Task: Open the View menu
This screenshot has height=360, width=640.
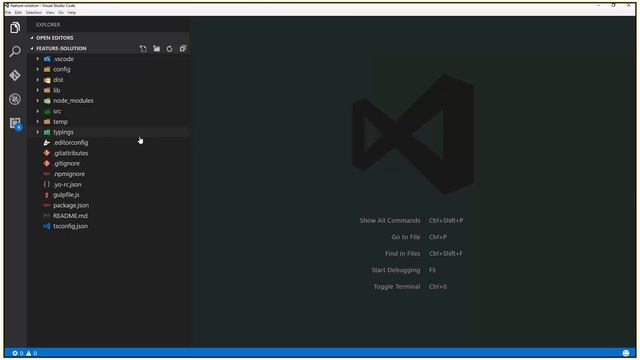Action: tap(50, 13)
